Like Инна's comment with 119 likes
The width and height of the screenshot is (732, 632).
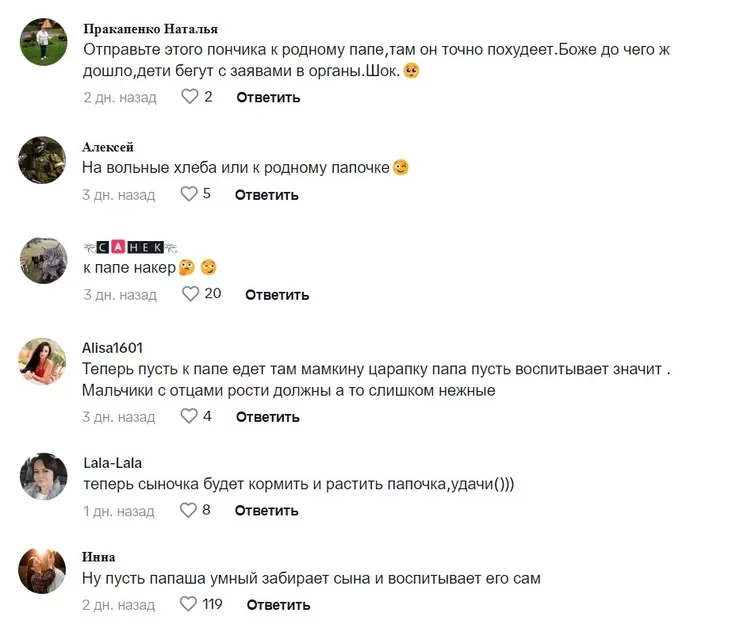[189, 604]
